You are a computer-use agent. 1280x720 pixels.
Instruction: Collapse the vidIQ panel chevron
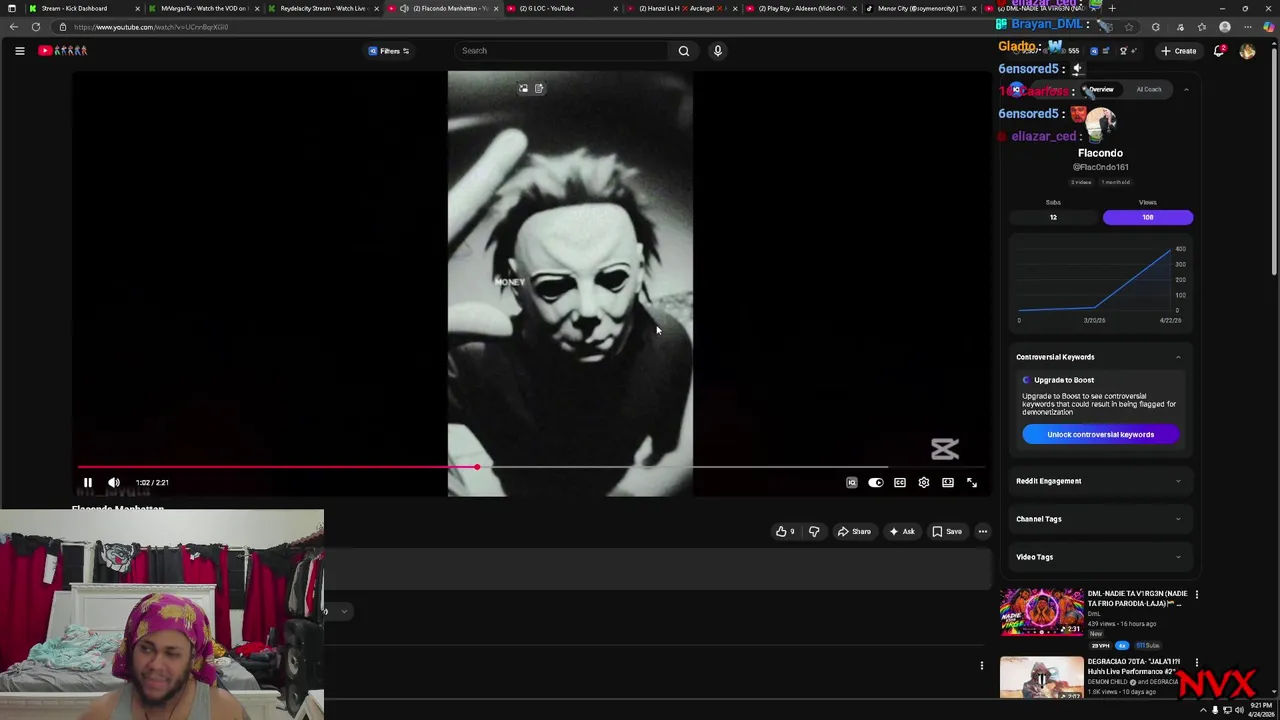click(x=1186, y=90)
